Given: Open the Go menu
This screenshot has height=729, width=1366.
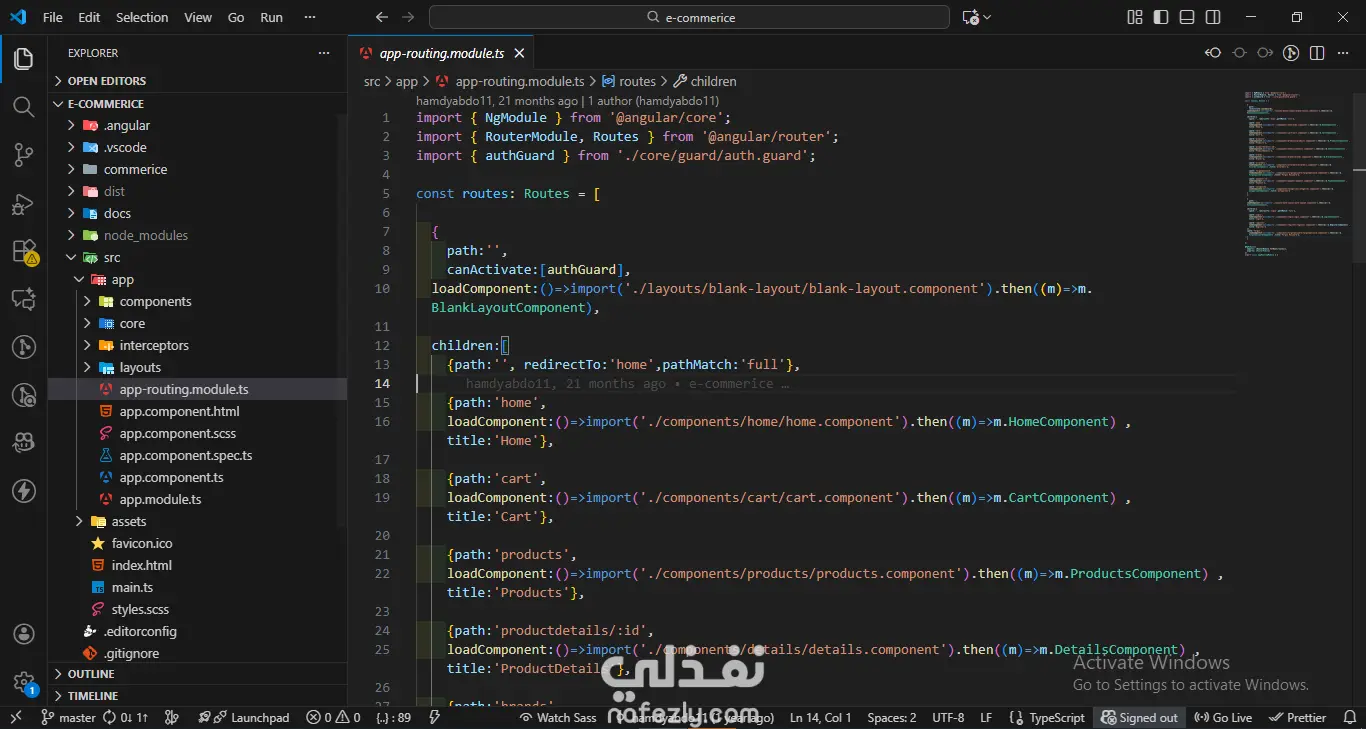Looking at the screenshot, I should click(236, 17).
